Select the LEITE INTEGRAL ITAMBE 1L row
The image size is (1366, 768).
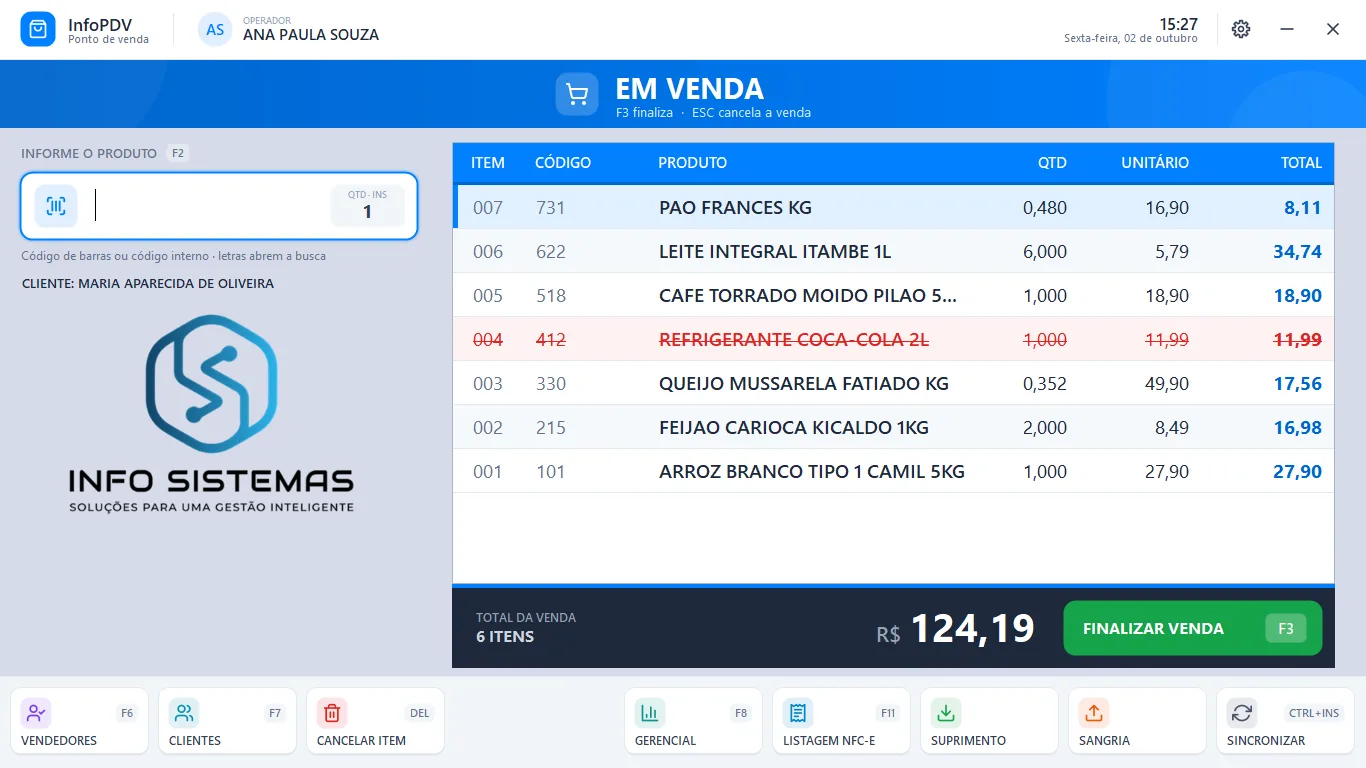[x=894, y=251]
